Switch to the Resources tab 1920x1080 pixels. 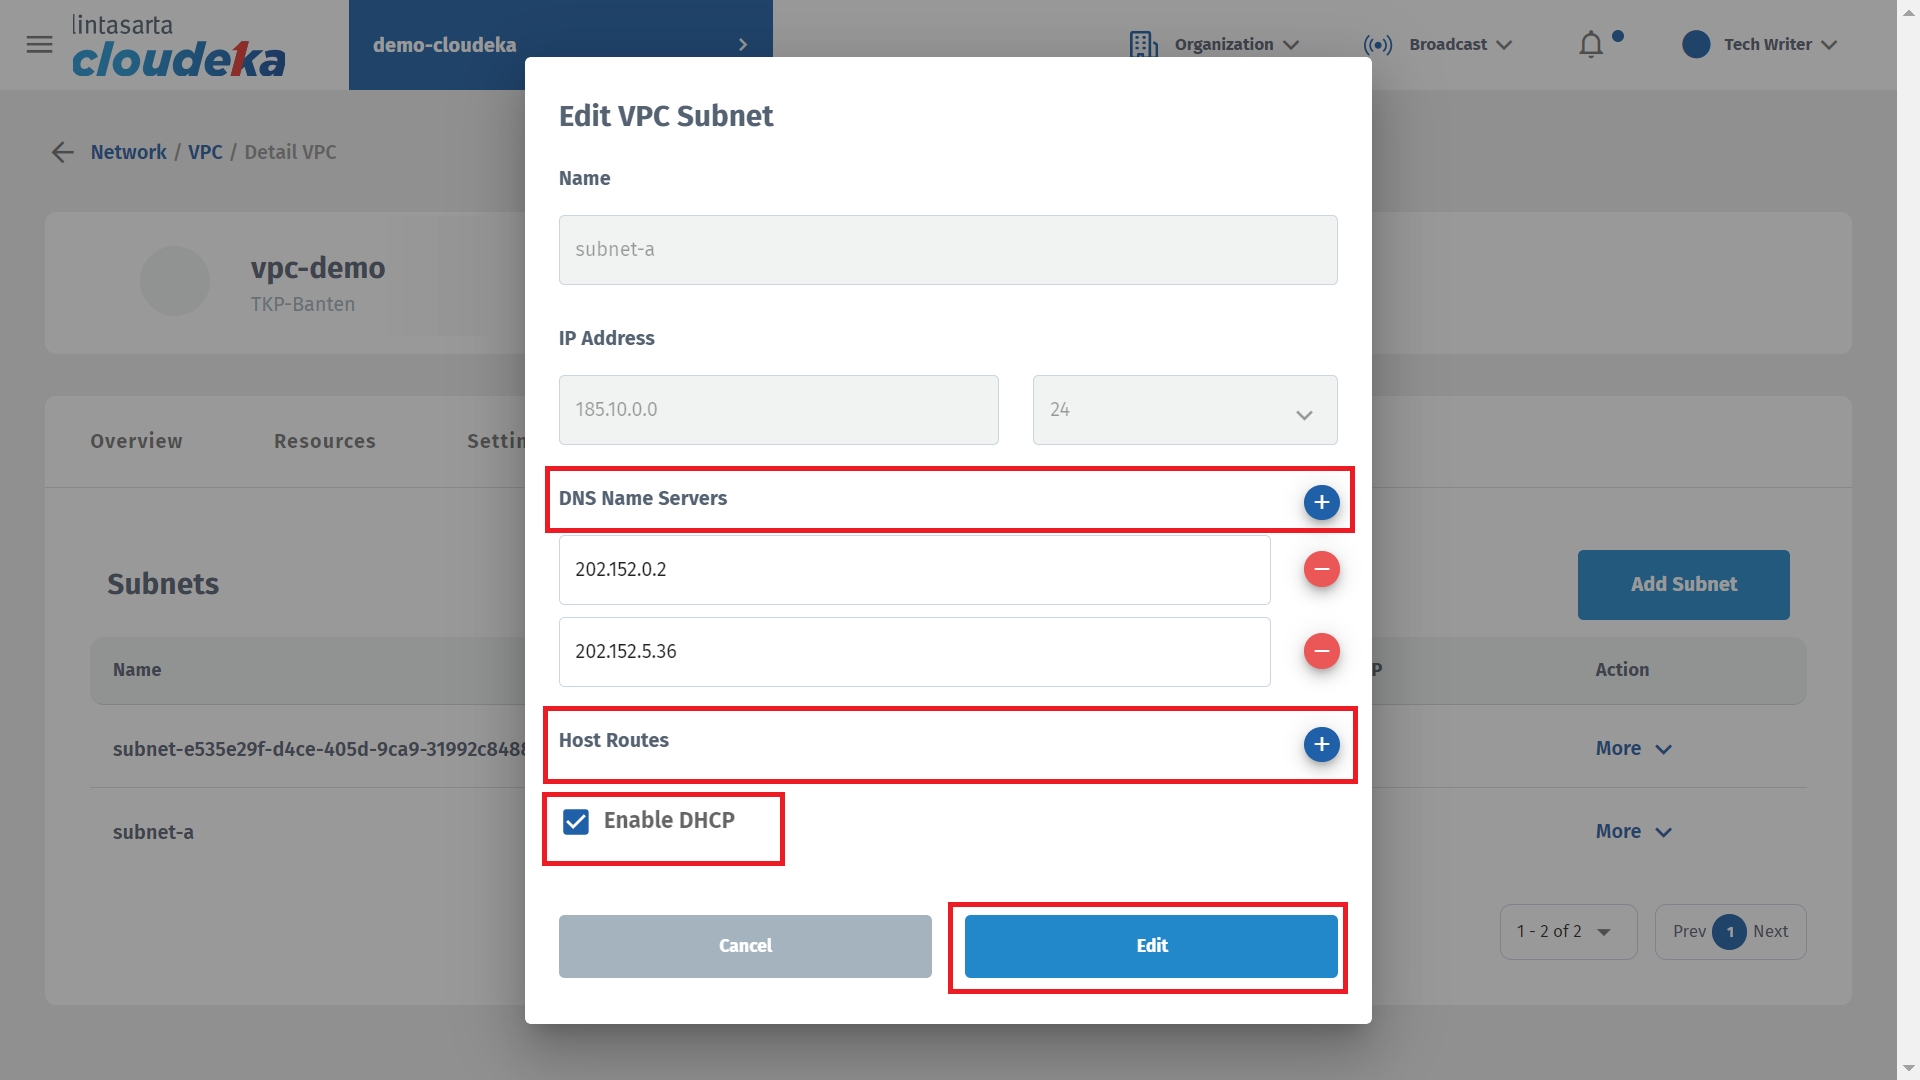click(x=324, y=441)
